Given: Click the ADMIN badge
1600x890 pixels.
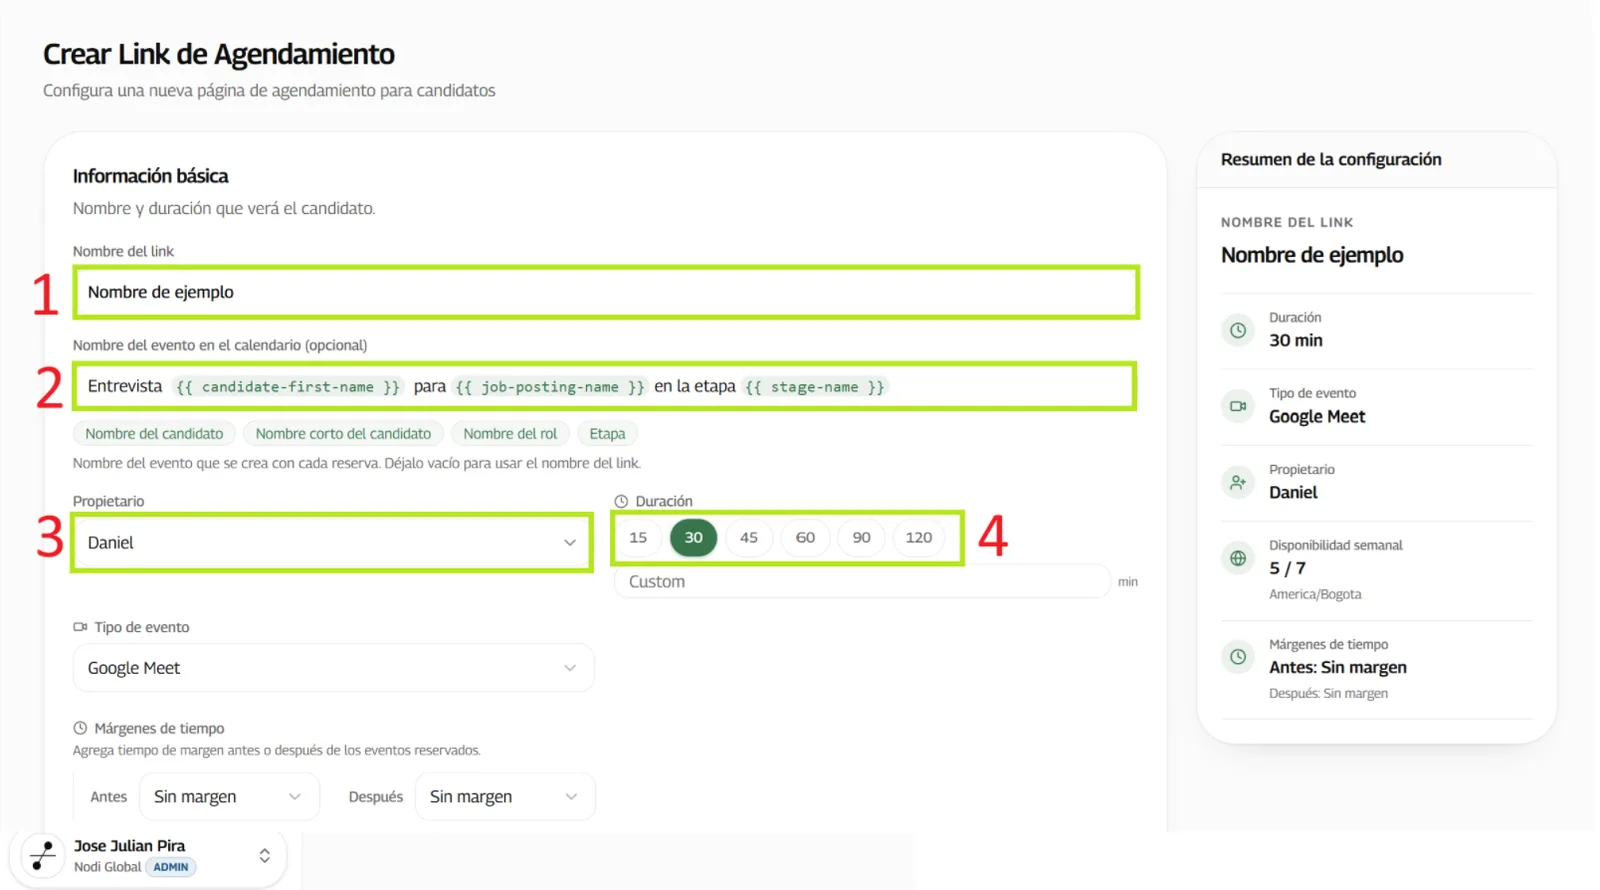Looking at the screenshot, I should [x=171, y=867].
